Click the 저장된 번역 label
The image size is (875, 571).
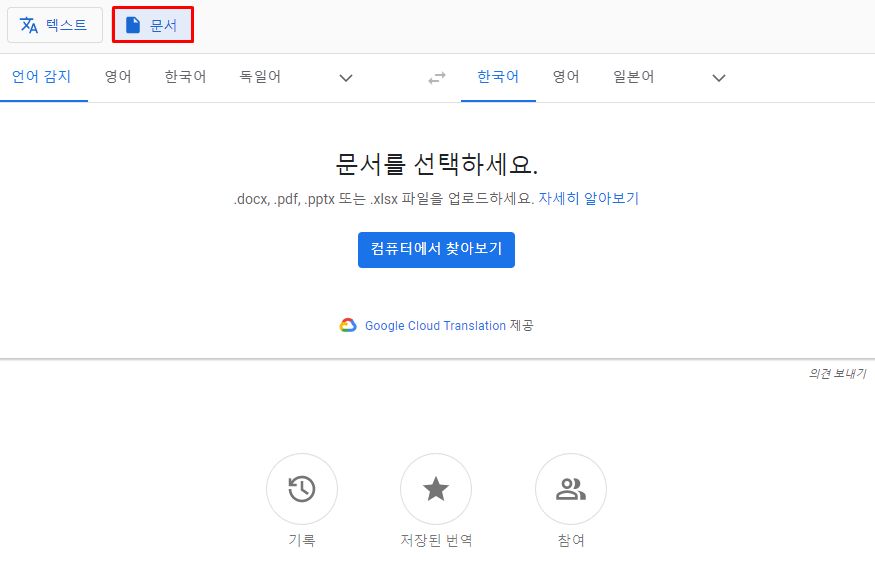(x=436, y=540)
